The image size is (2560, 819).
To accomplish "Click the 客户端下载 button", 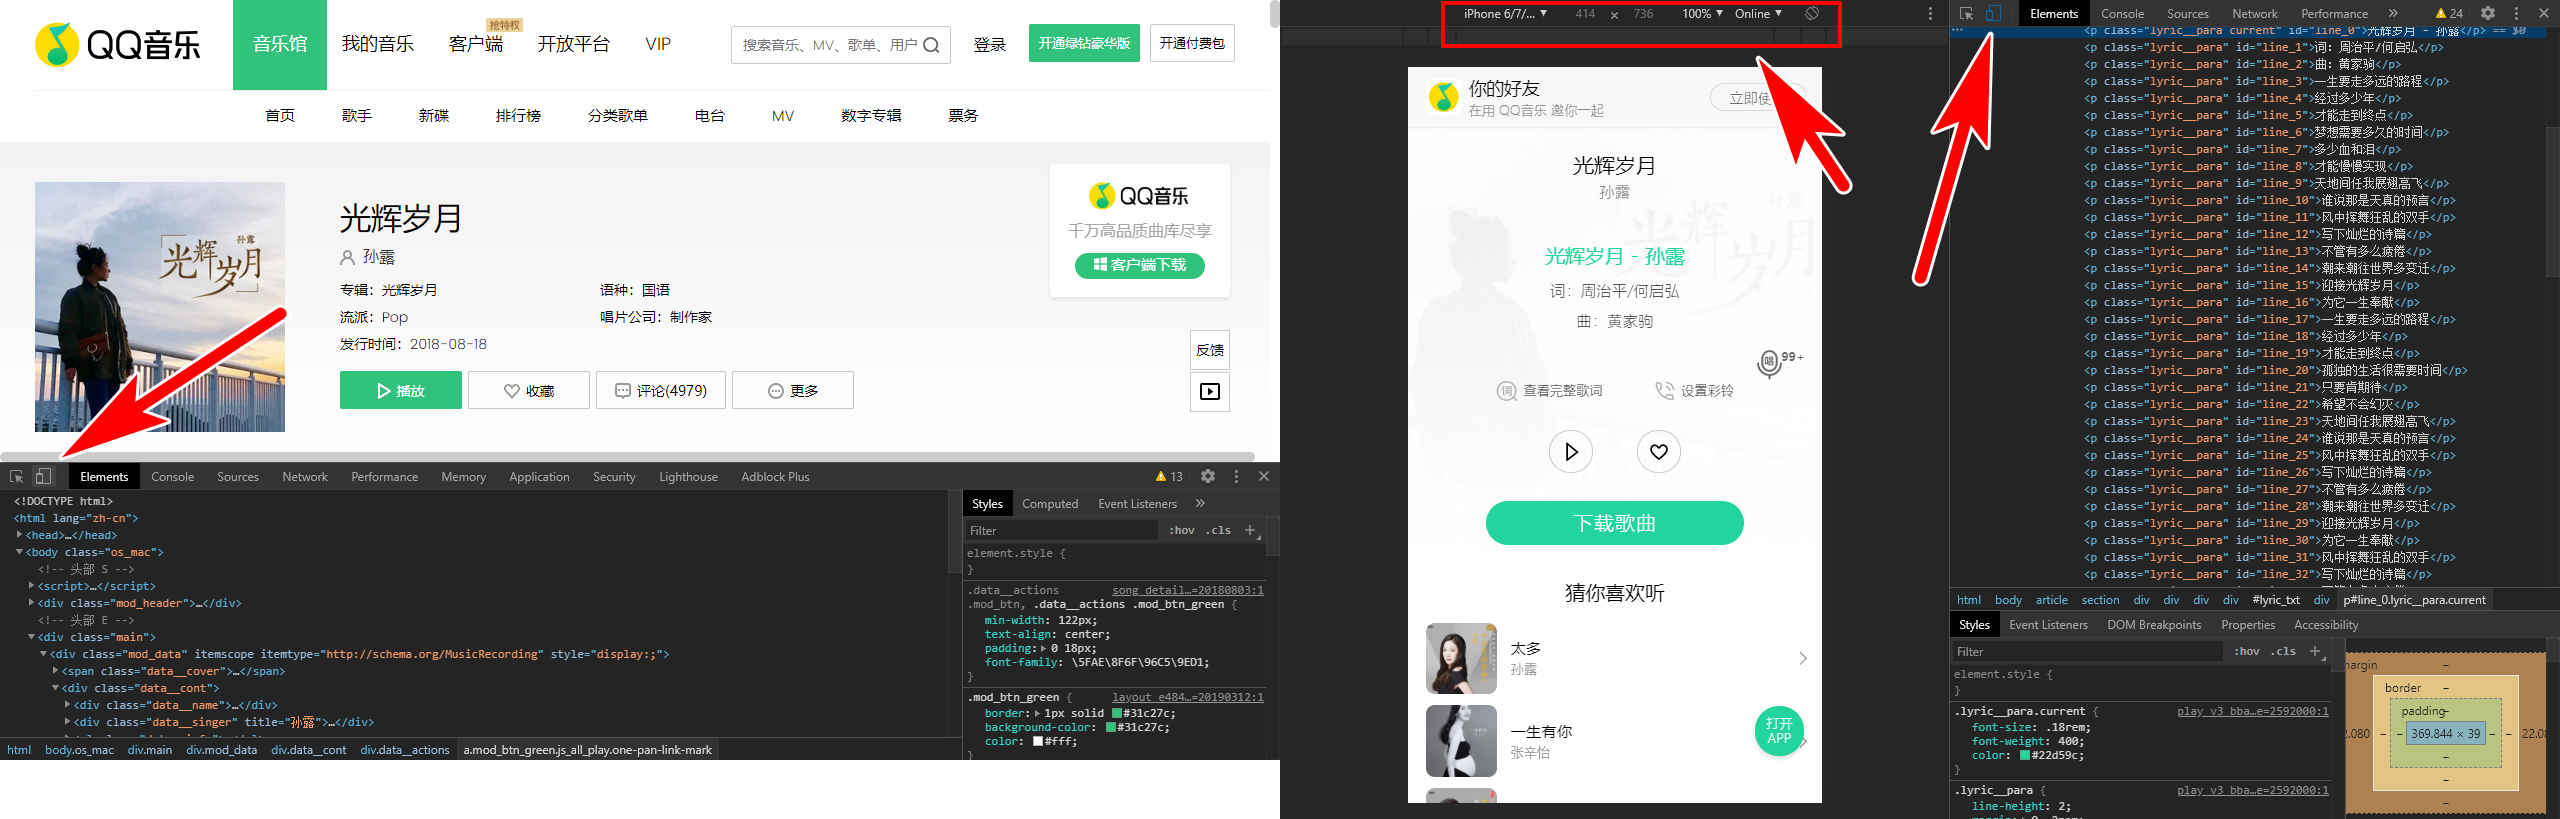I will 1139,265.
